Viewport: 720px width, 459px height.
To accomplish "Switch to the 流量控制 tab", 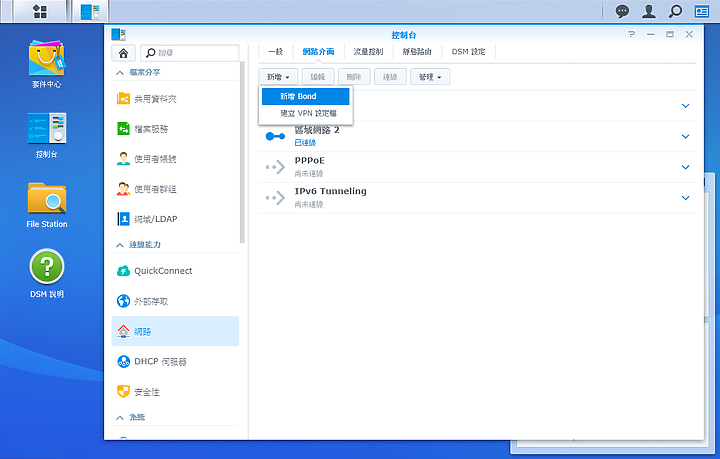I will (368, 52).
